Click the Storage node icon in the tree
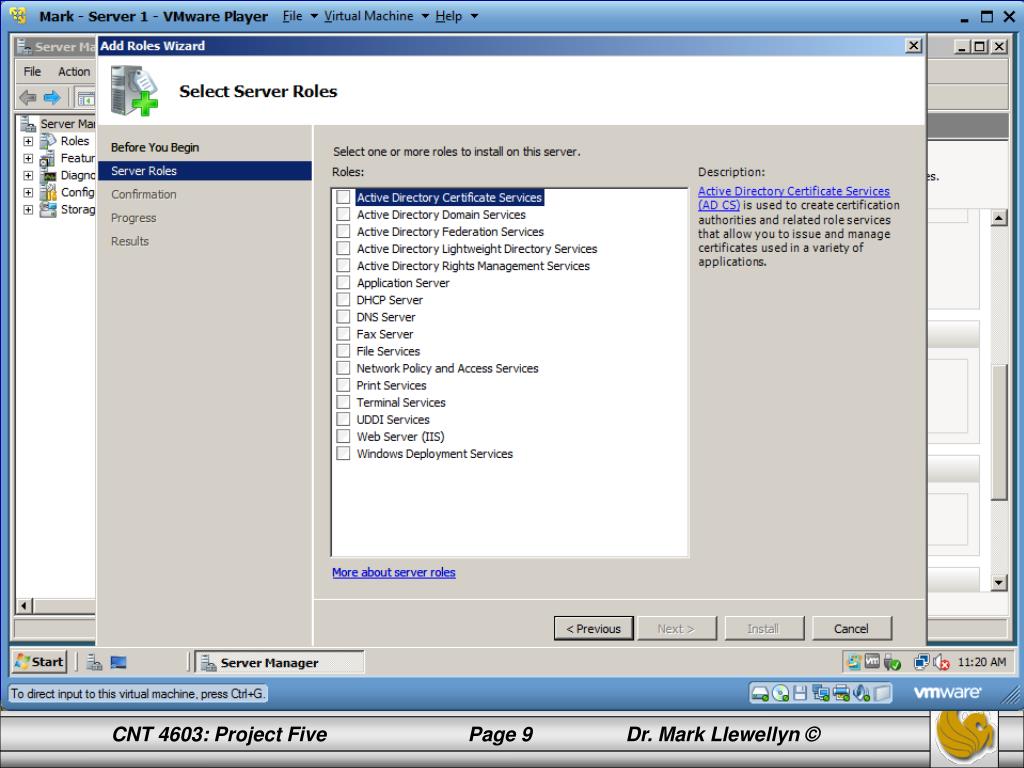1024x768 pixels. pyautogui.click(x=48, y=210)
